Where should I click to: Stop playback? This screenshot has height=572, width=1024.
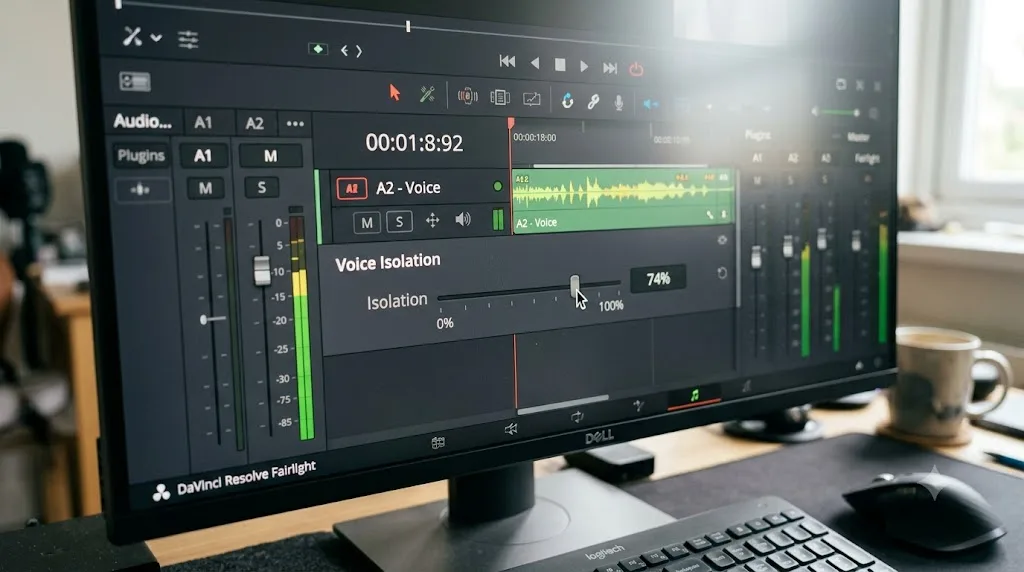pyautogui.click(x=560, y=65)
